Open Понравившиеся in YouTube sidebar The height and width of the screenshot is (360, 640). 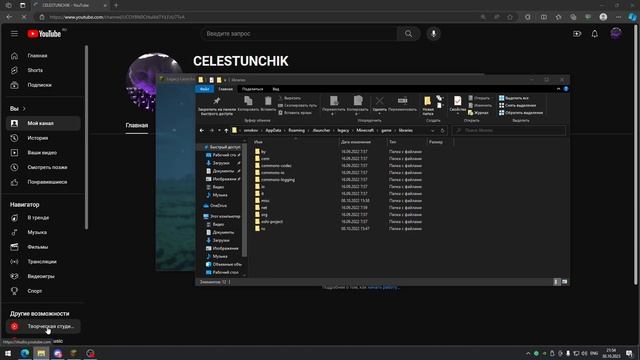tap(43, 182)
